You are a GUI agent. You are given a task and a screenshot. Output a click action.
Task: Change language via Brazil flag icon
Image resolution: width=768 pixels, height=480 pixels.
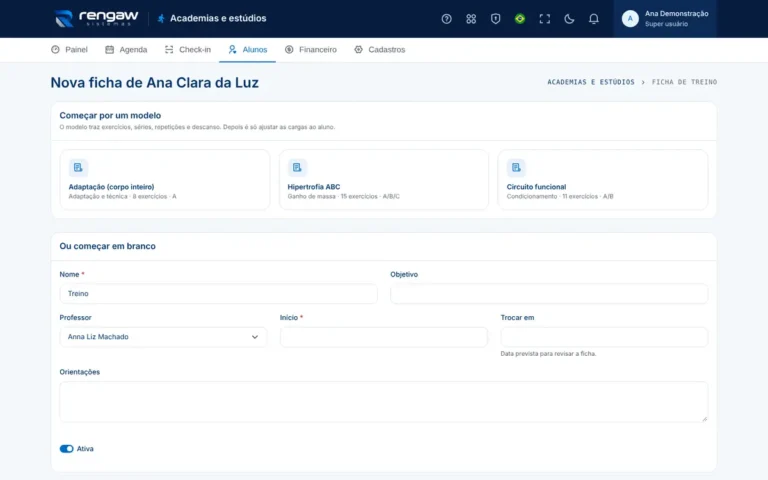pyautogui.click(x=520, y=19)
